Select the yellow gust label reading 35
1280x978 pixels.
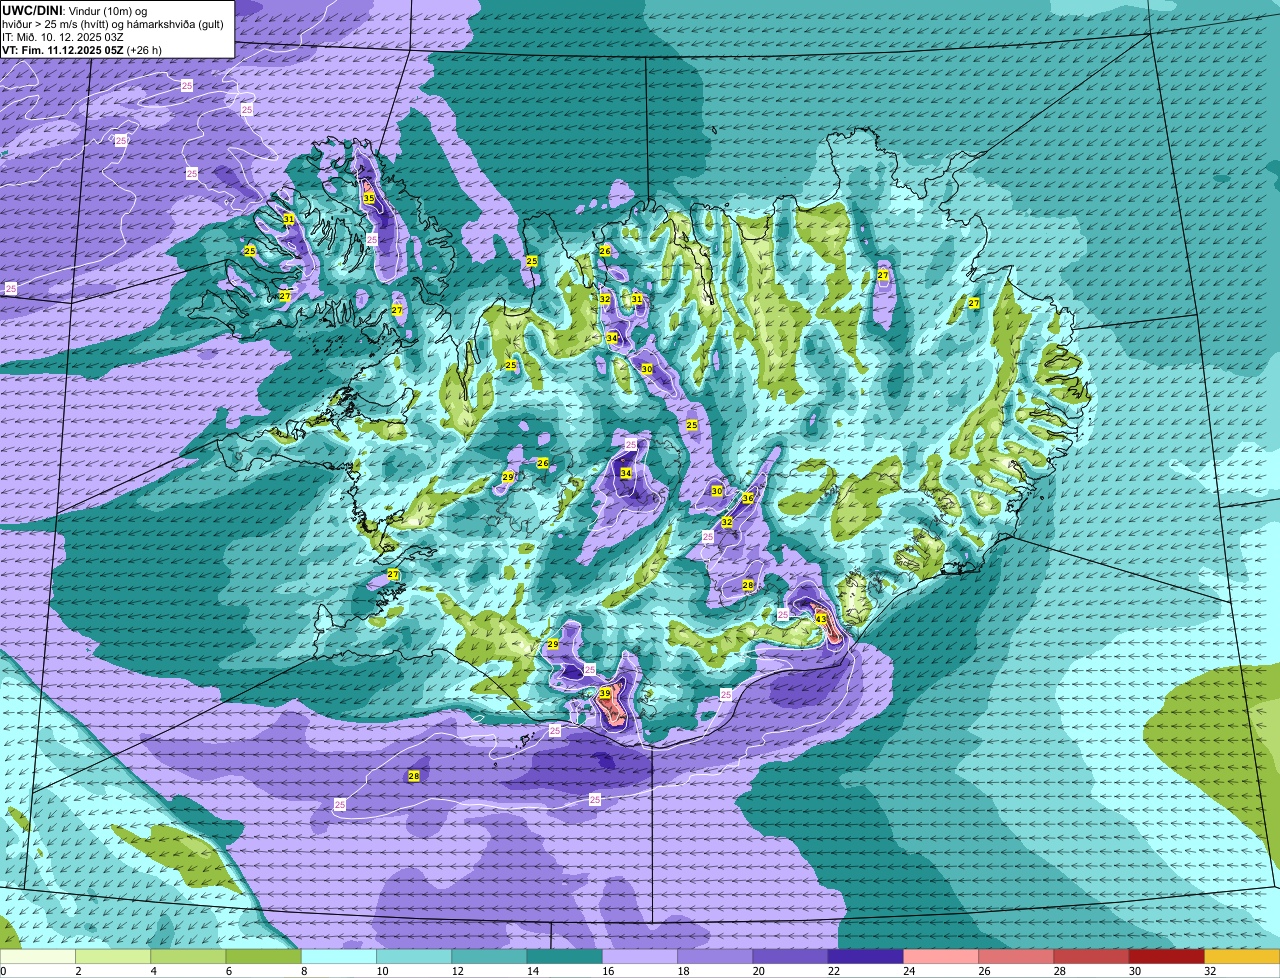coord(369,199)
